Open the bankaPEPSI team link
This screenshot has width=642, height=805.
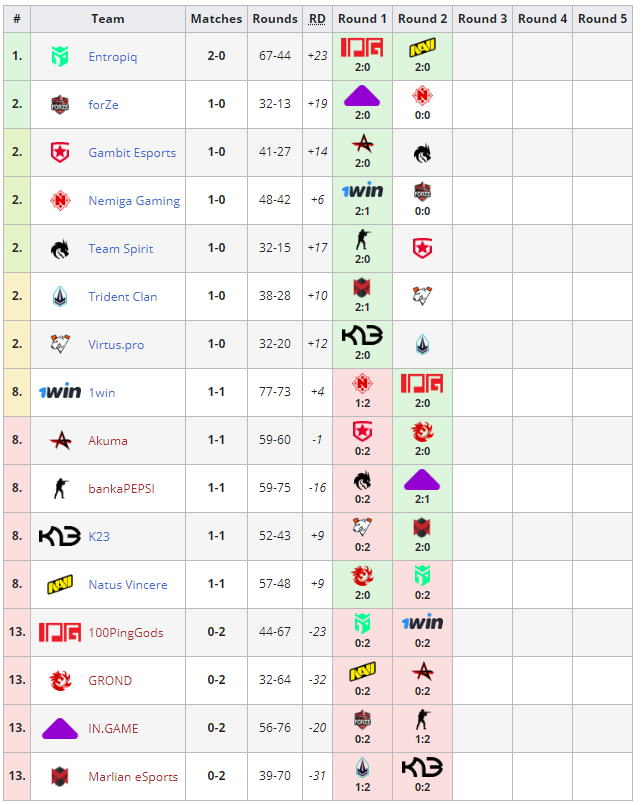point(121,489)
